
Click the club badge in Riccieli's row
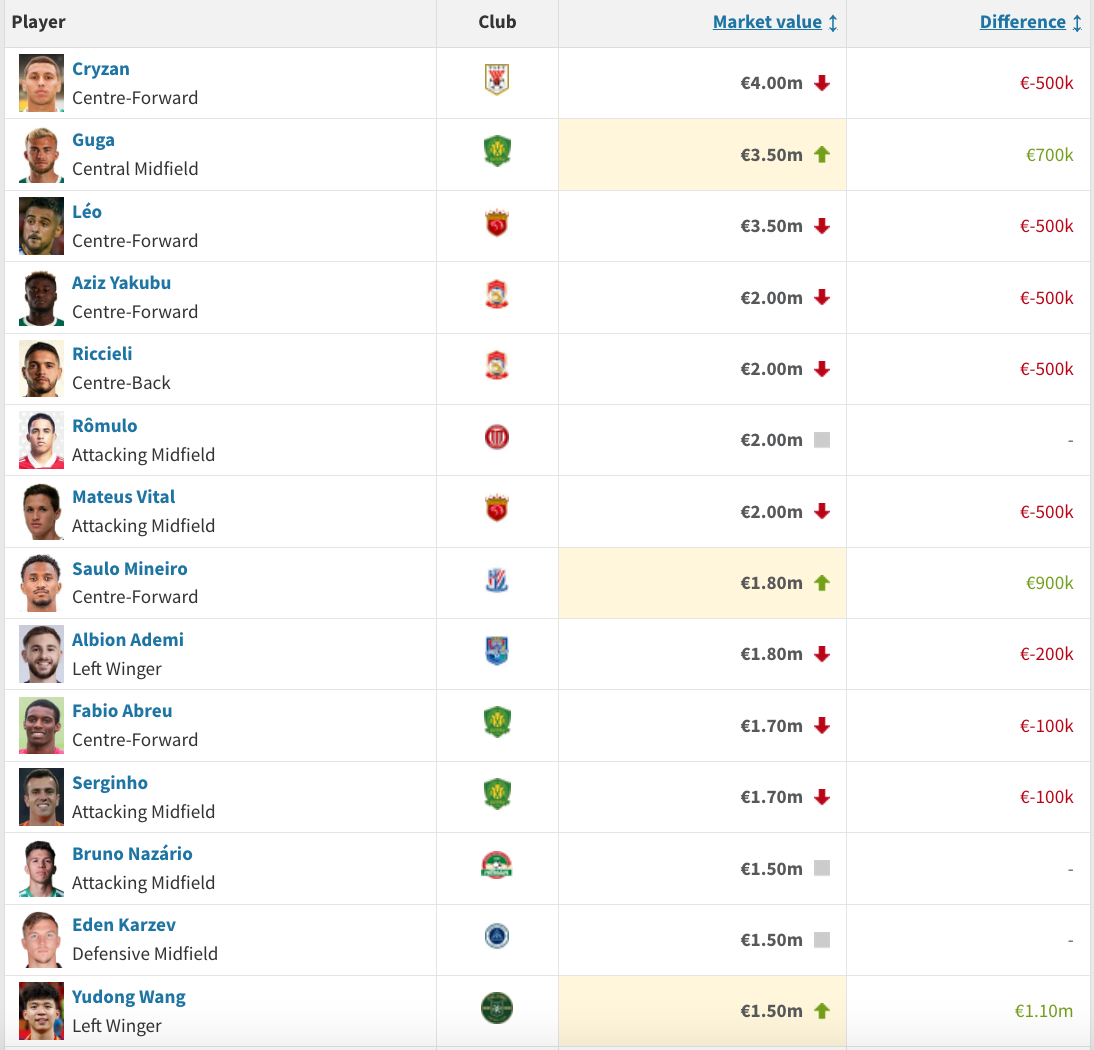(497, 366)
